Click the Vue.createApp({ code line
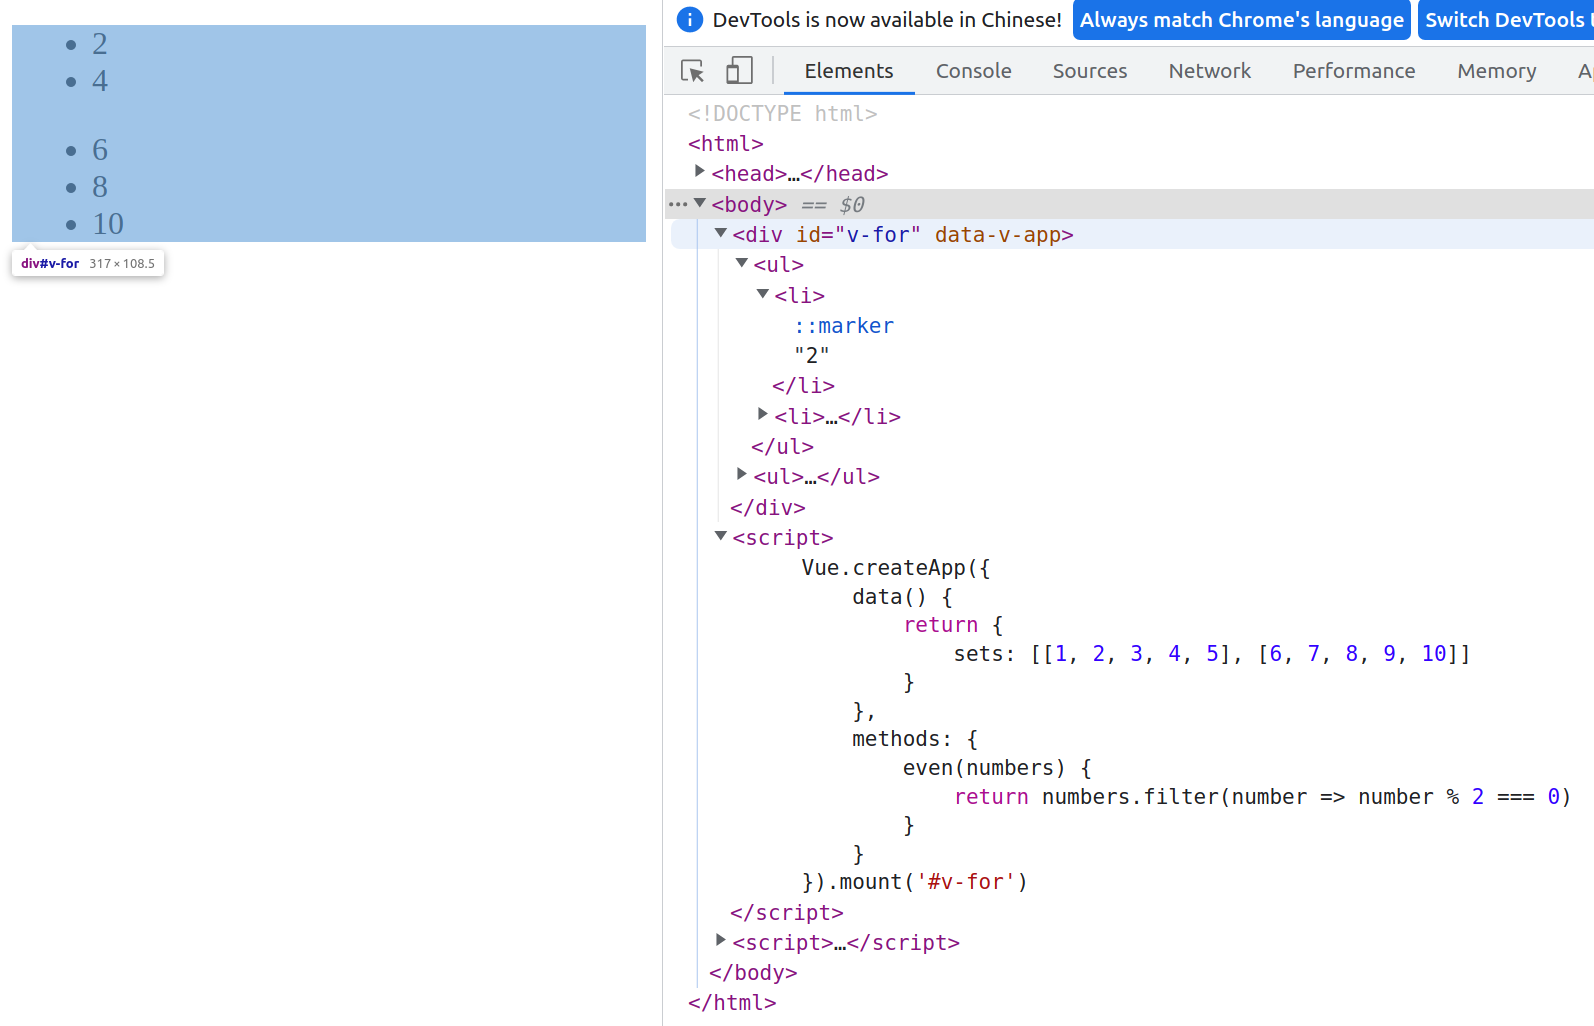The width and height of the screenshot is (1594, 1026). [896, 568]
